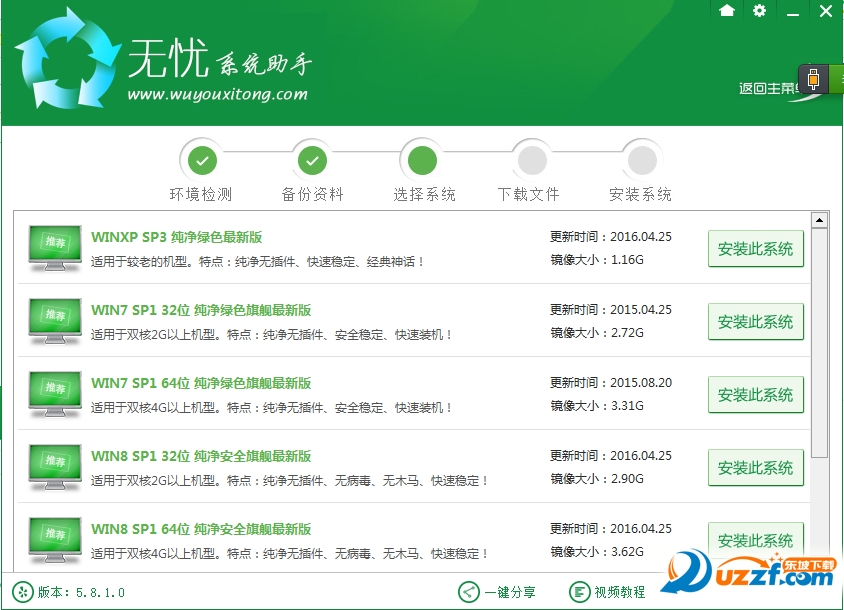Click the 返回主菜单 menu option

[x=768, y=88]
